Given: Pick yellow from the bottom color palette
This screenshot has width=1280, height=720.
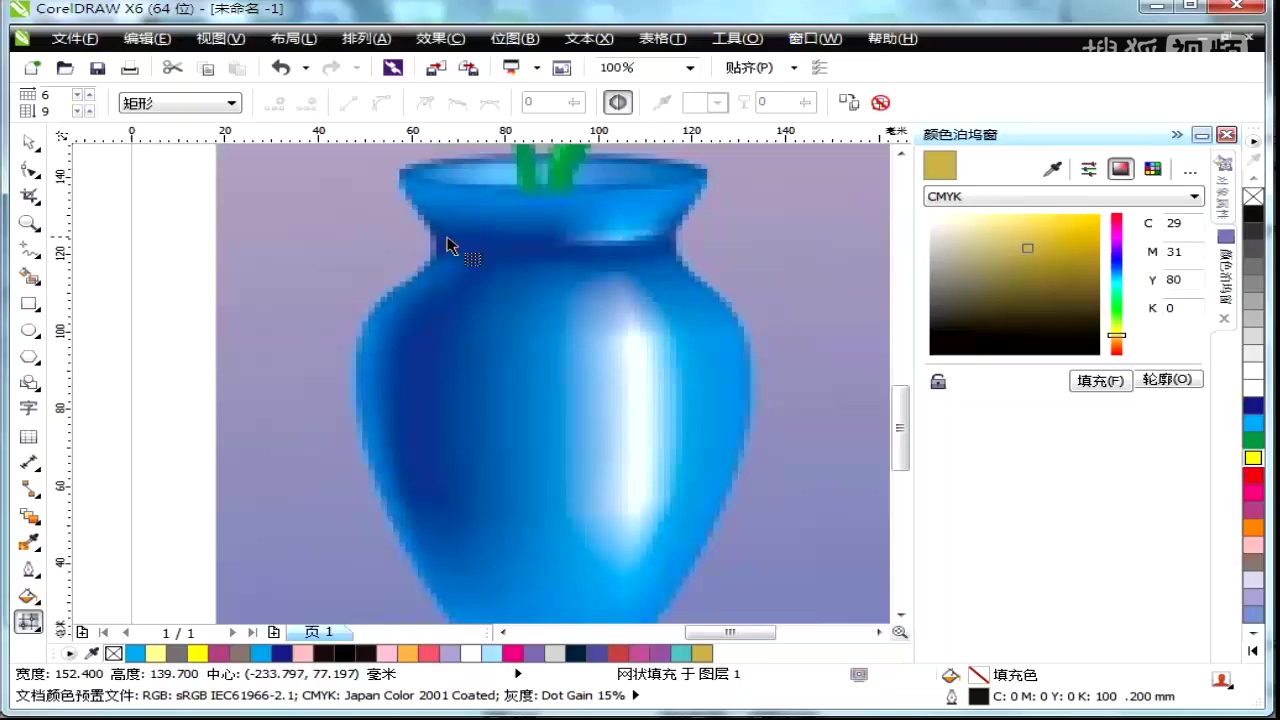Looking at the screenshot, I should tap(196, 653).
